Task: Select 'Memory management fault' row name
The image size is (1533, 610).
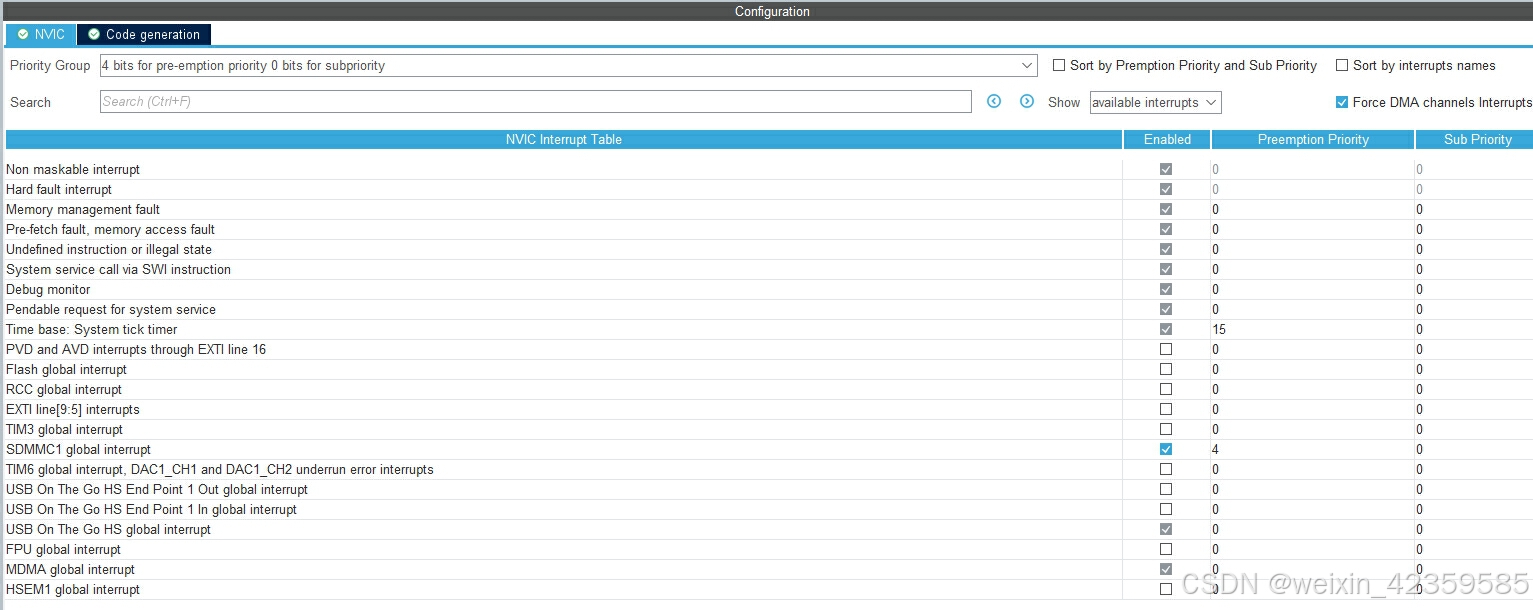Action: [83, 210]
